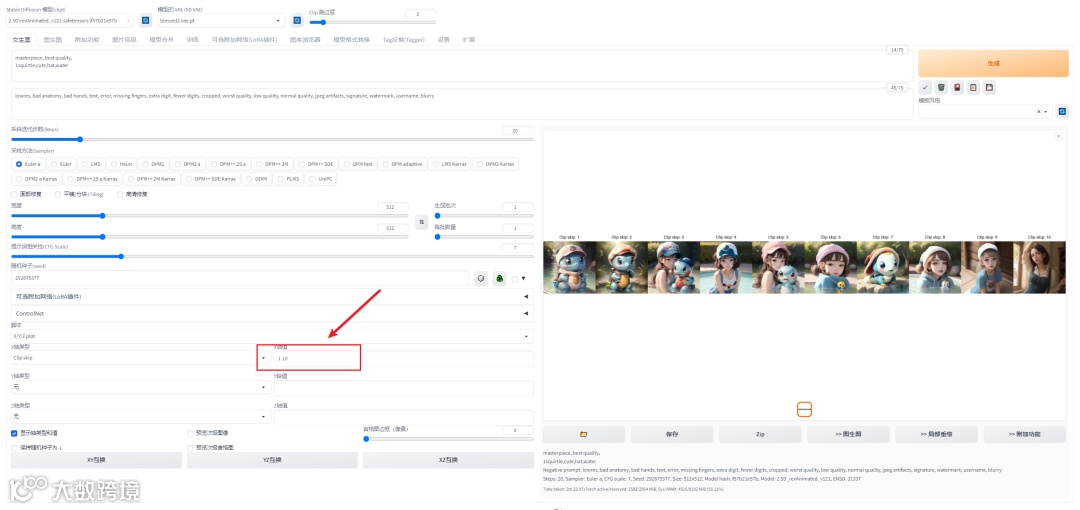Click the YZ互换 swap button
Screen dimensions: 1080x510
[x=272, y=460]
